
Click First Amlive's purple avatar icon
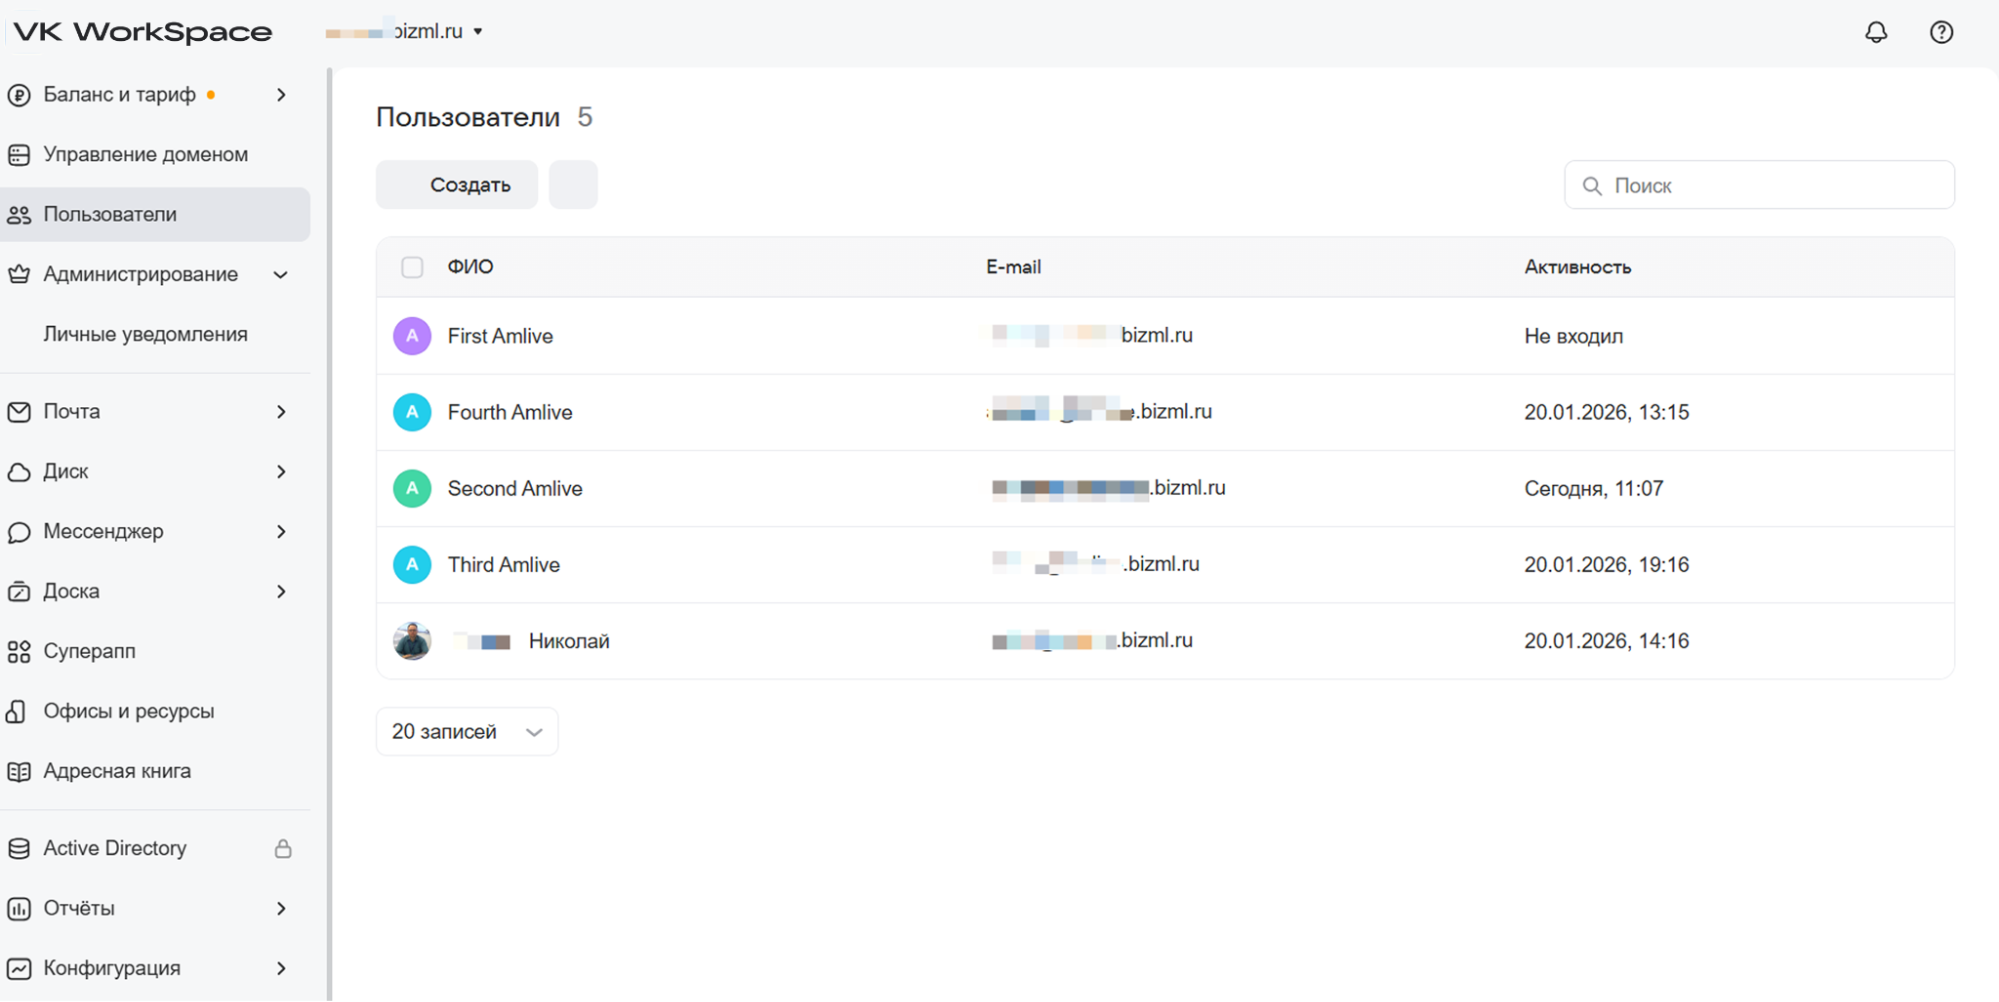point(412,336)
